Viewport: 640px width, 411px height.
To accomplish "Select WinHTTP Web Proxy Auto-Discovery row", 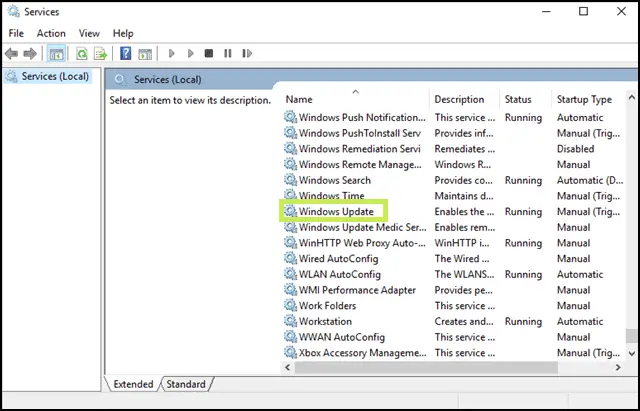I will [x=453, y=243].
